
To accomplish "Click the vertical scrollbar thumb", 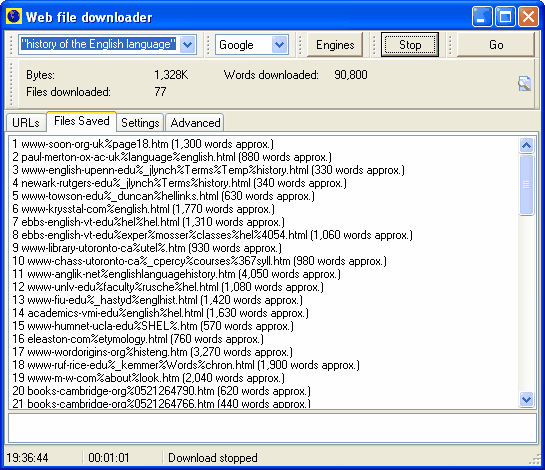I will coord(526,185).
